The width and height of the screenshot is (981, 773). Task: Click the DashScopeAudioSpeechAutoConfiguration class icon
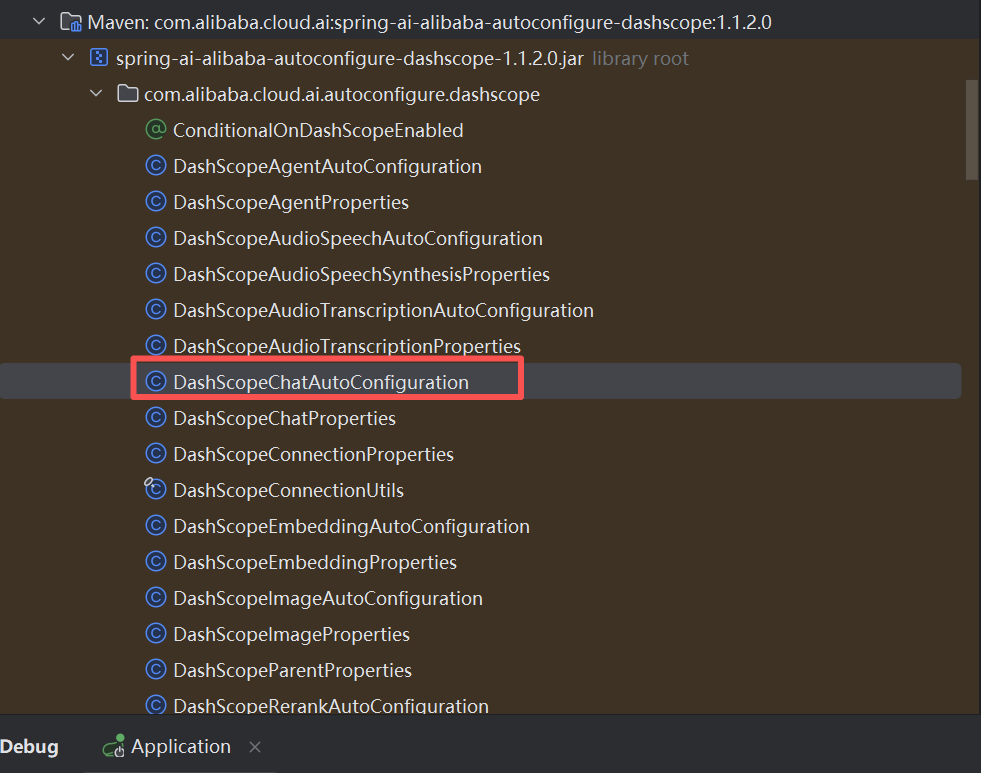(x=156, y=238)
